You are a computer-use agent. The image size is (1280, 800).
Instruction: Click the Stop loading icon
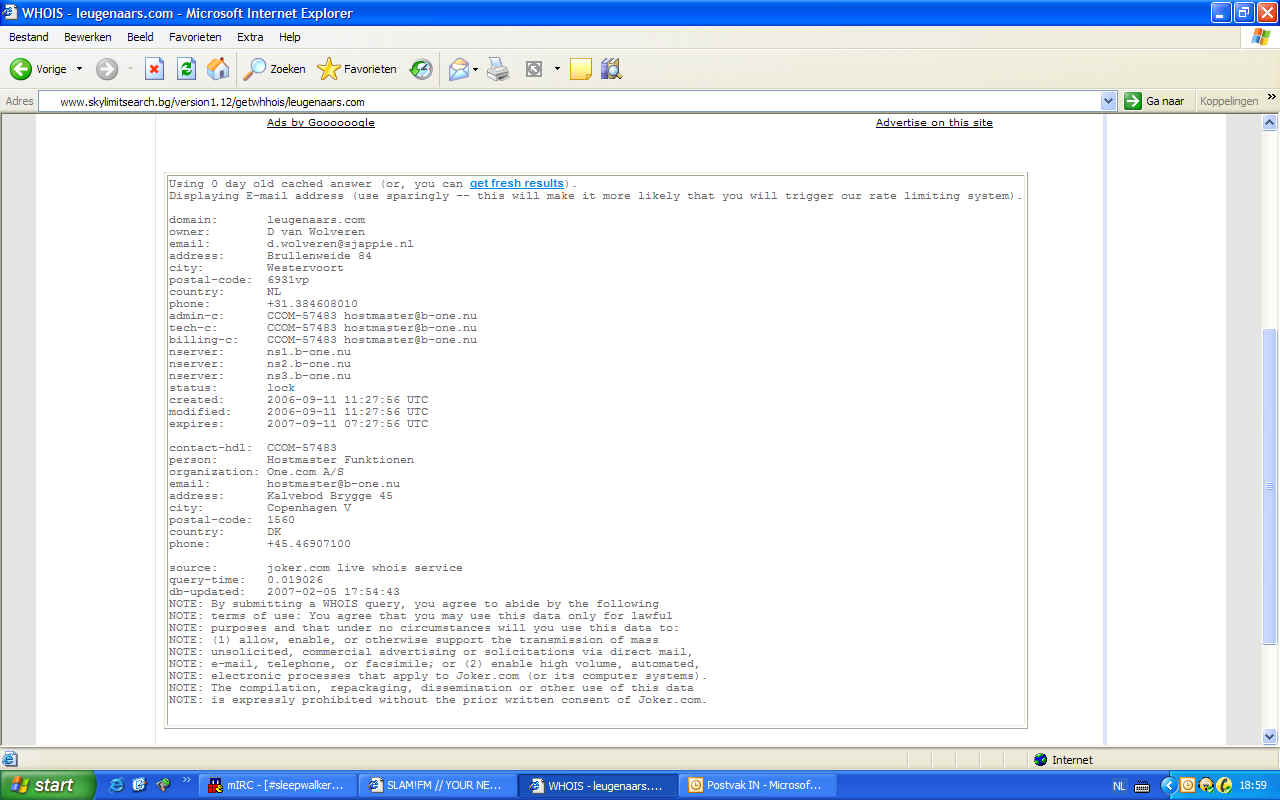click(x=154, y=69)
